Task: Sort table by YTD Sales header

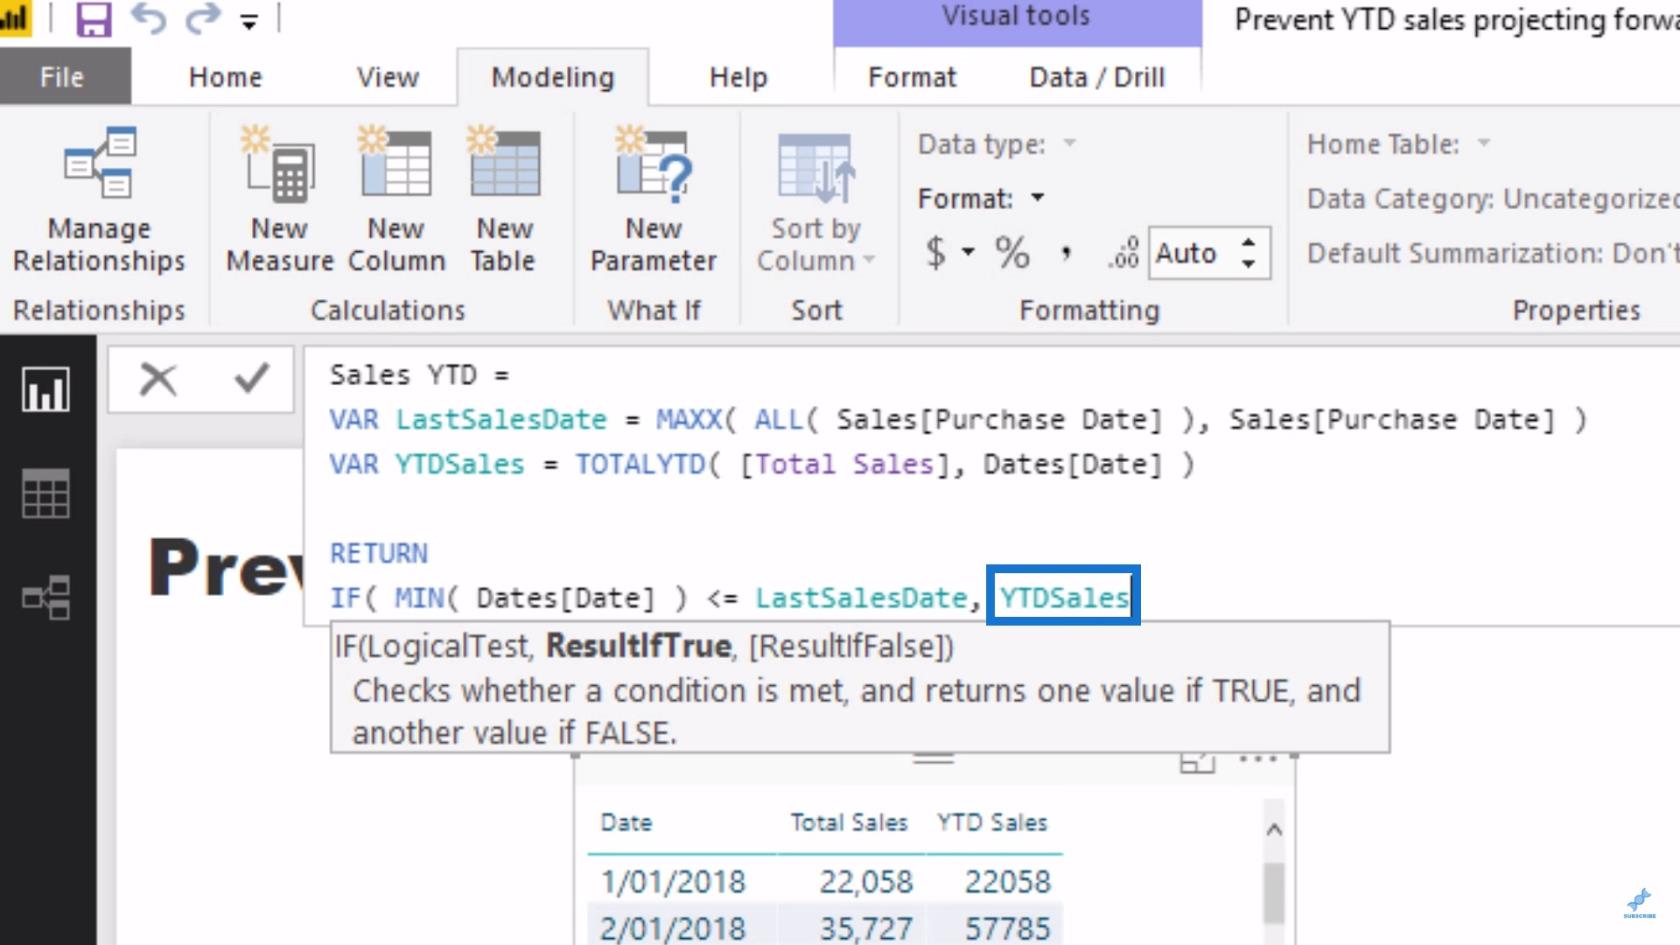Action: point(992,822)
